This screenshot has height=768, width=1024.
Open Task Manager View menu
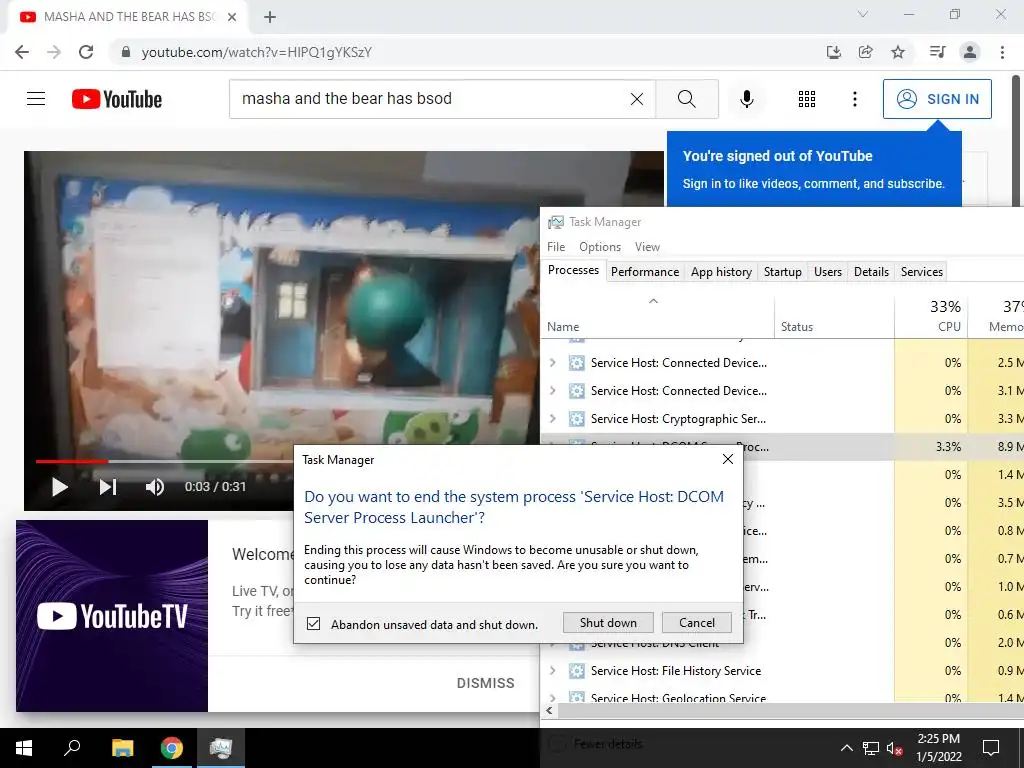tap(647, 247)
